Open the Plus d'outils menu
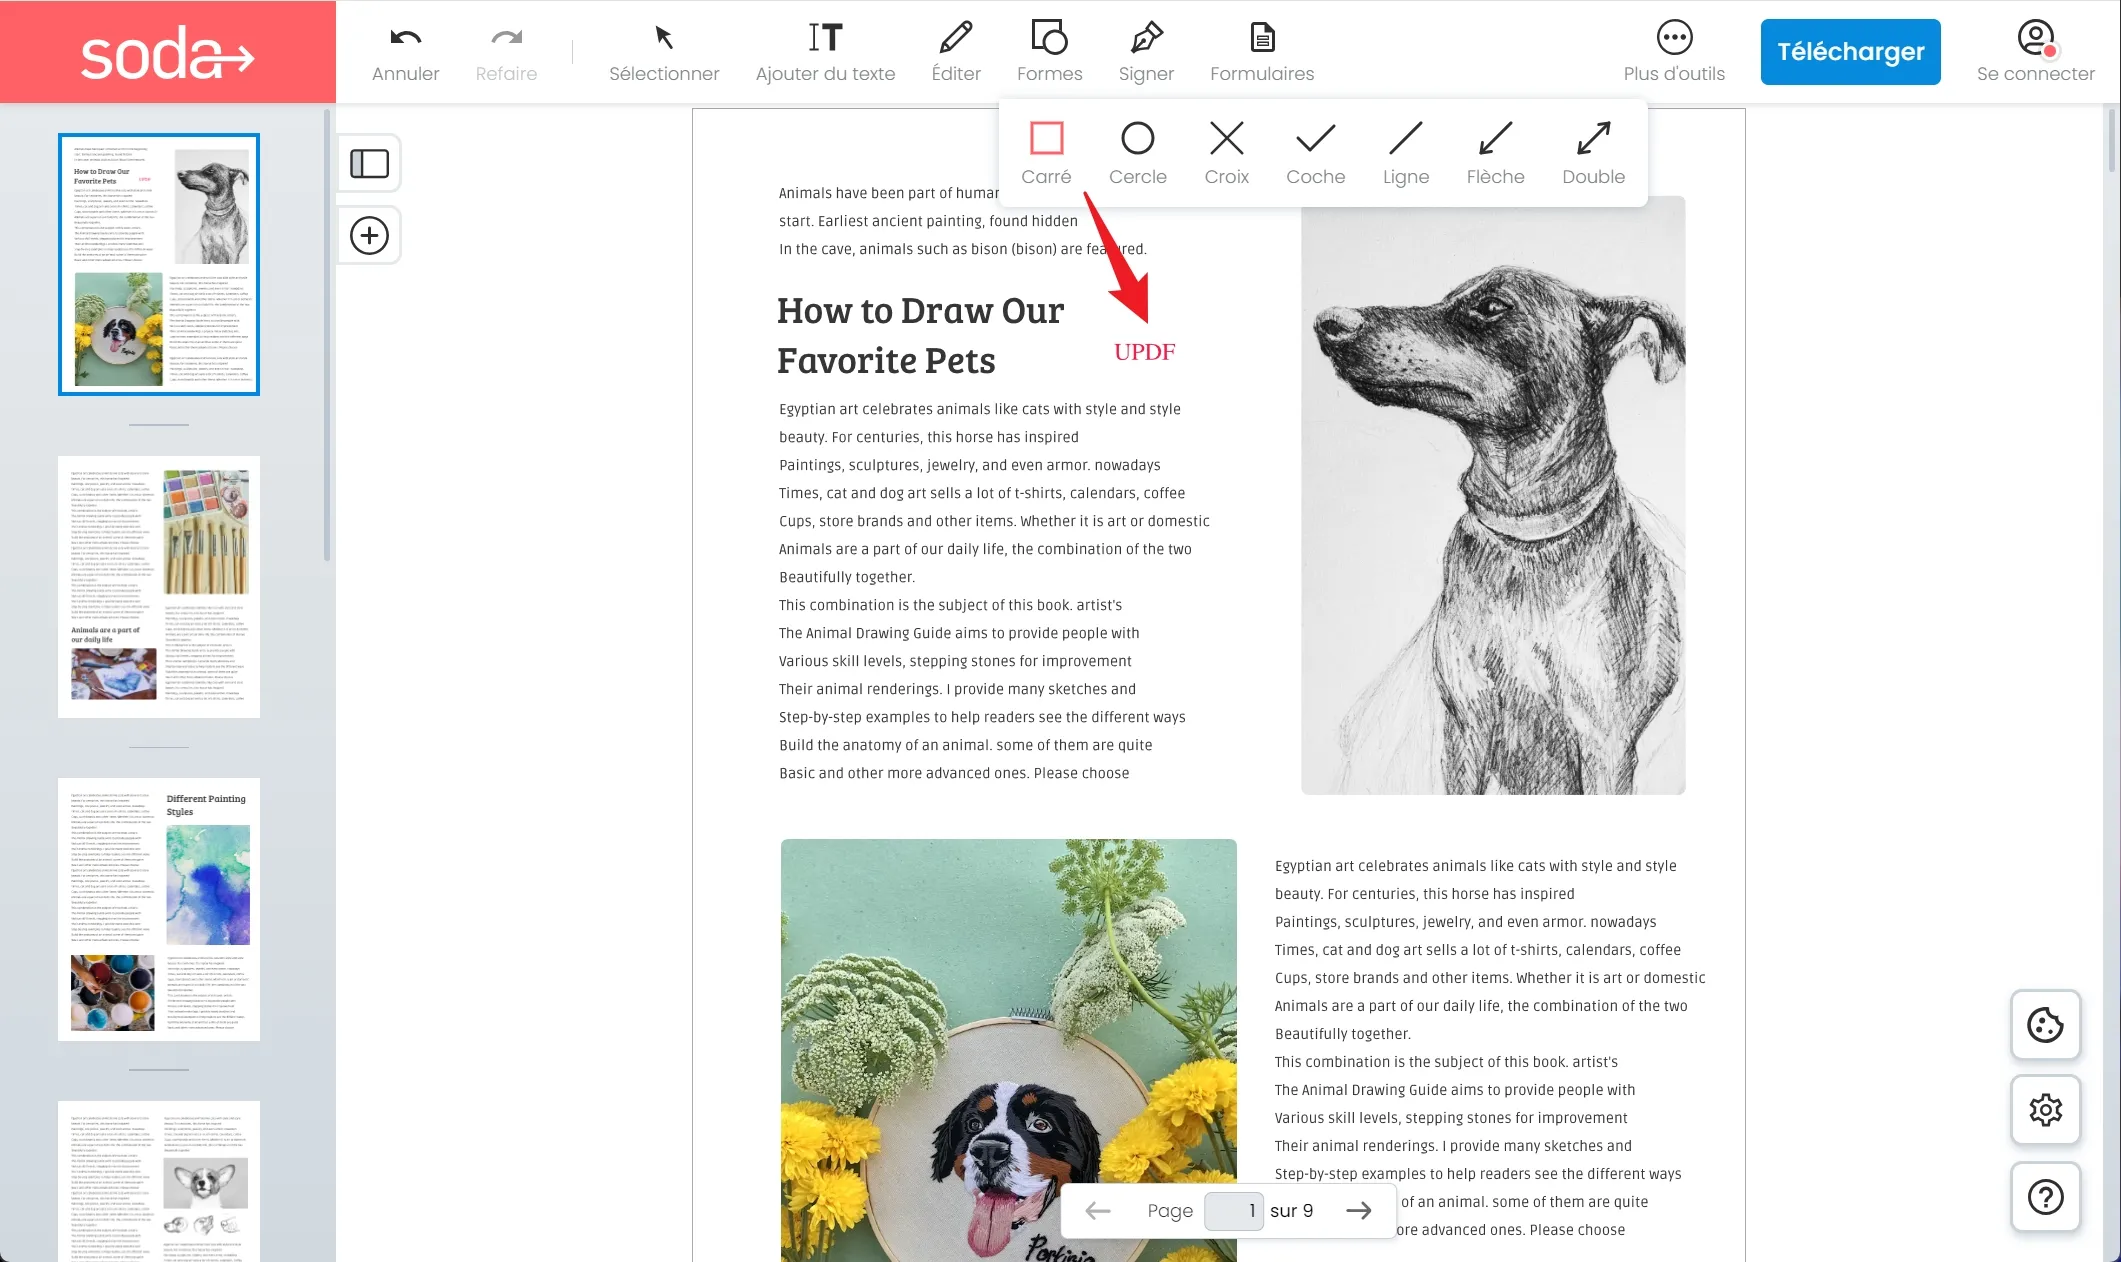The width and height of the screenshot is (2121, 1262). (x=1673, y=50)
